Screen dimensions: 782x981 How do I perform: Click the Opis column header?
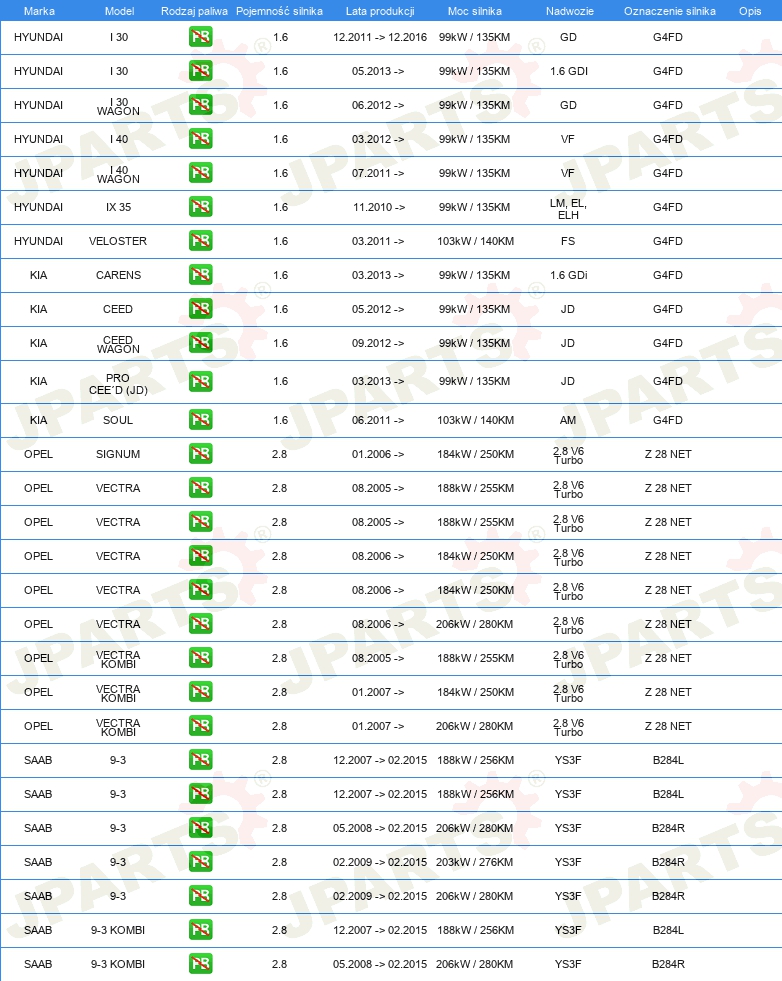click(749, 11)
